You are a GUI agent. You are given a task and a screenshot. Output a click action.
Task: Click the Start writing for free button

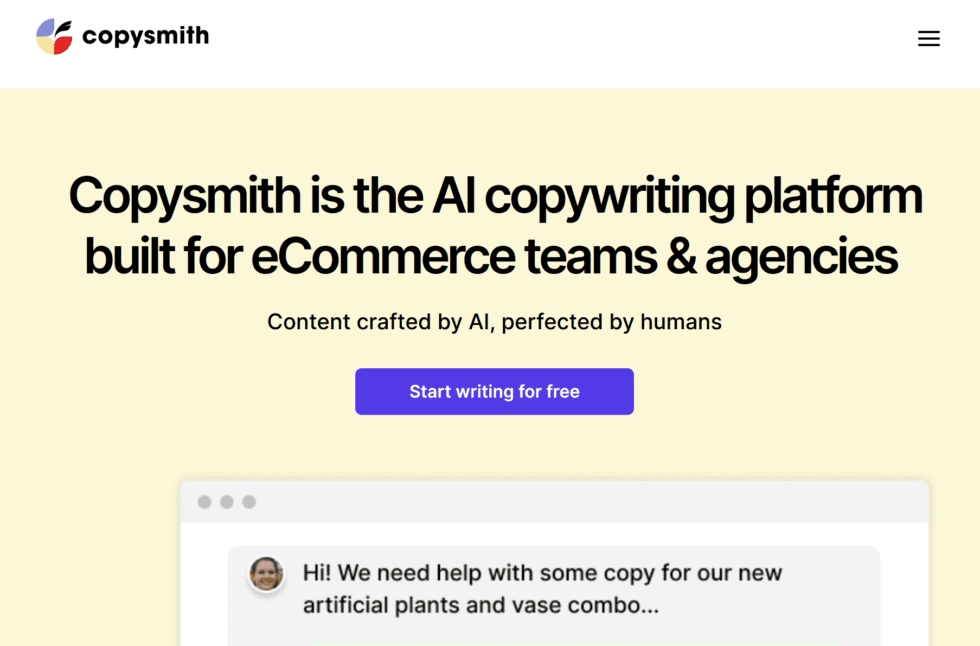coord(494,391)
